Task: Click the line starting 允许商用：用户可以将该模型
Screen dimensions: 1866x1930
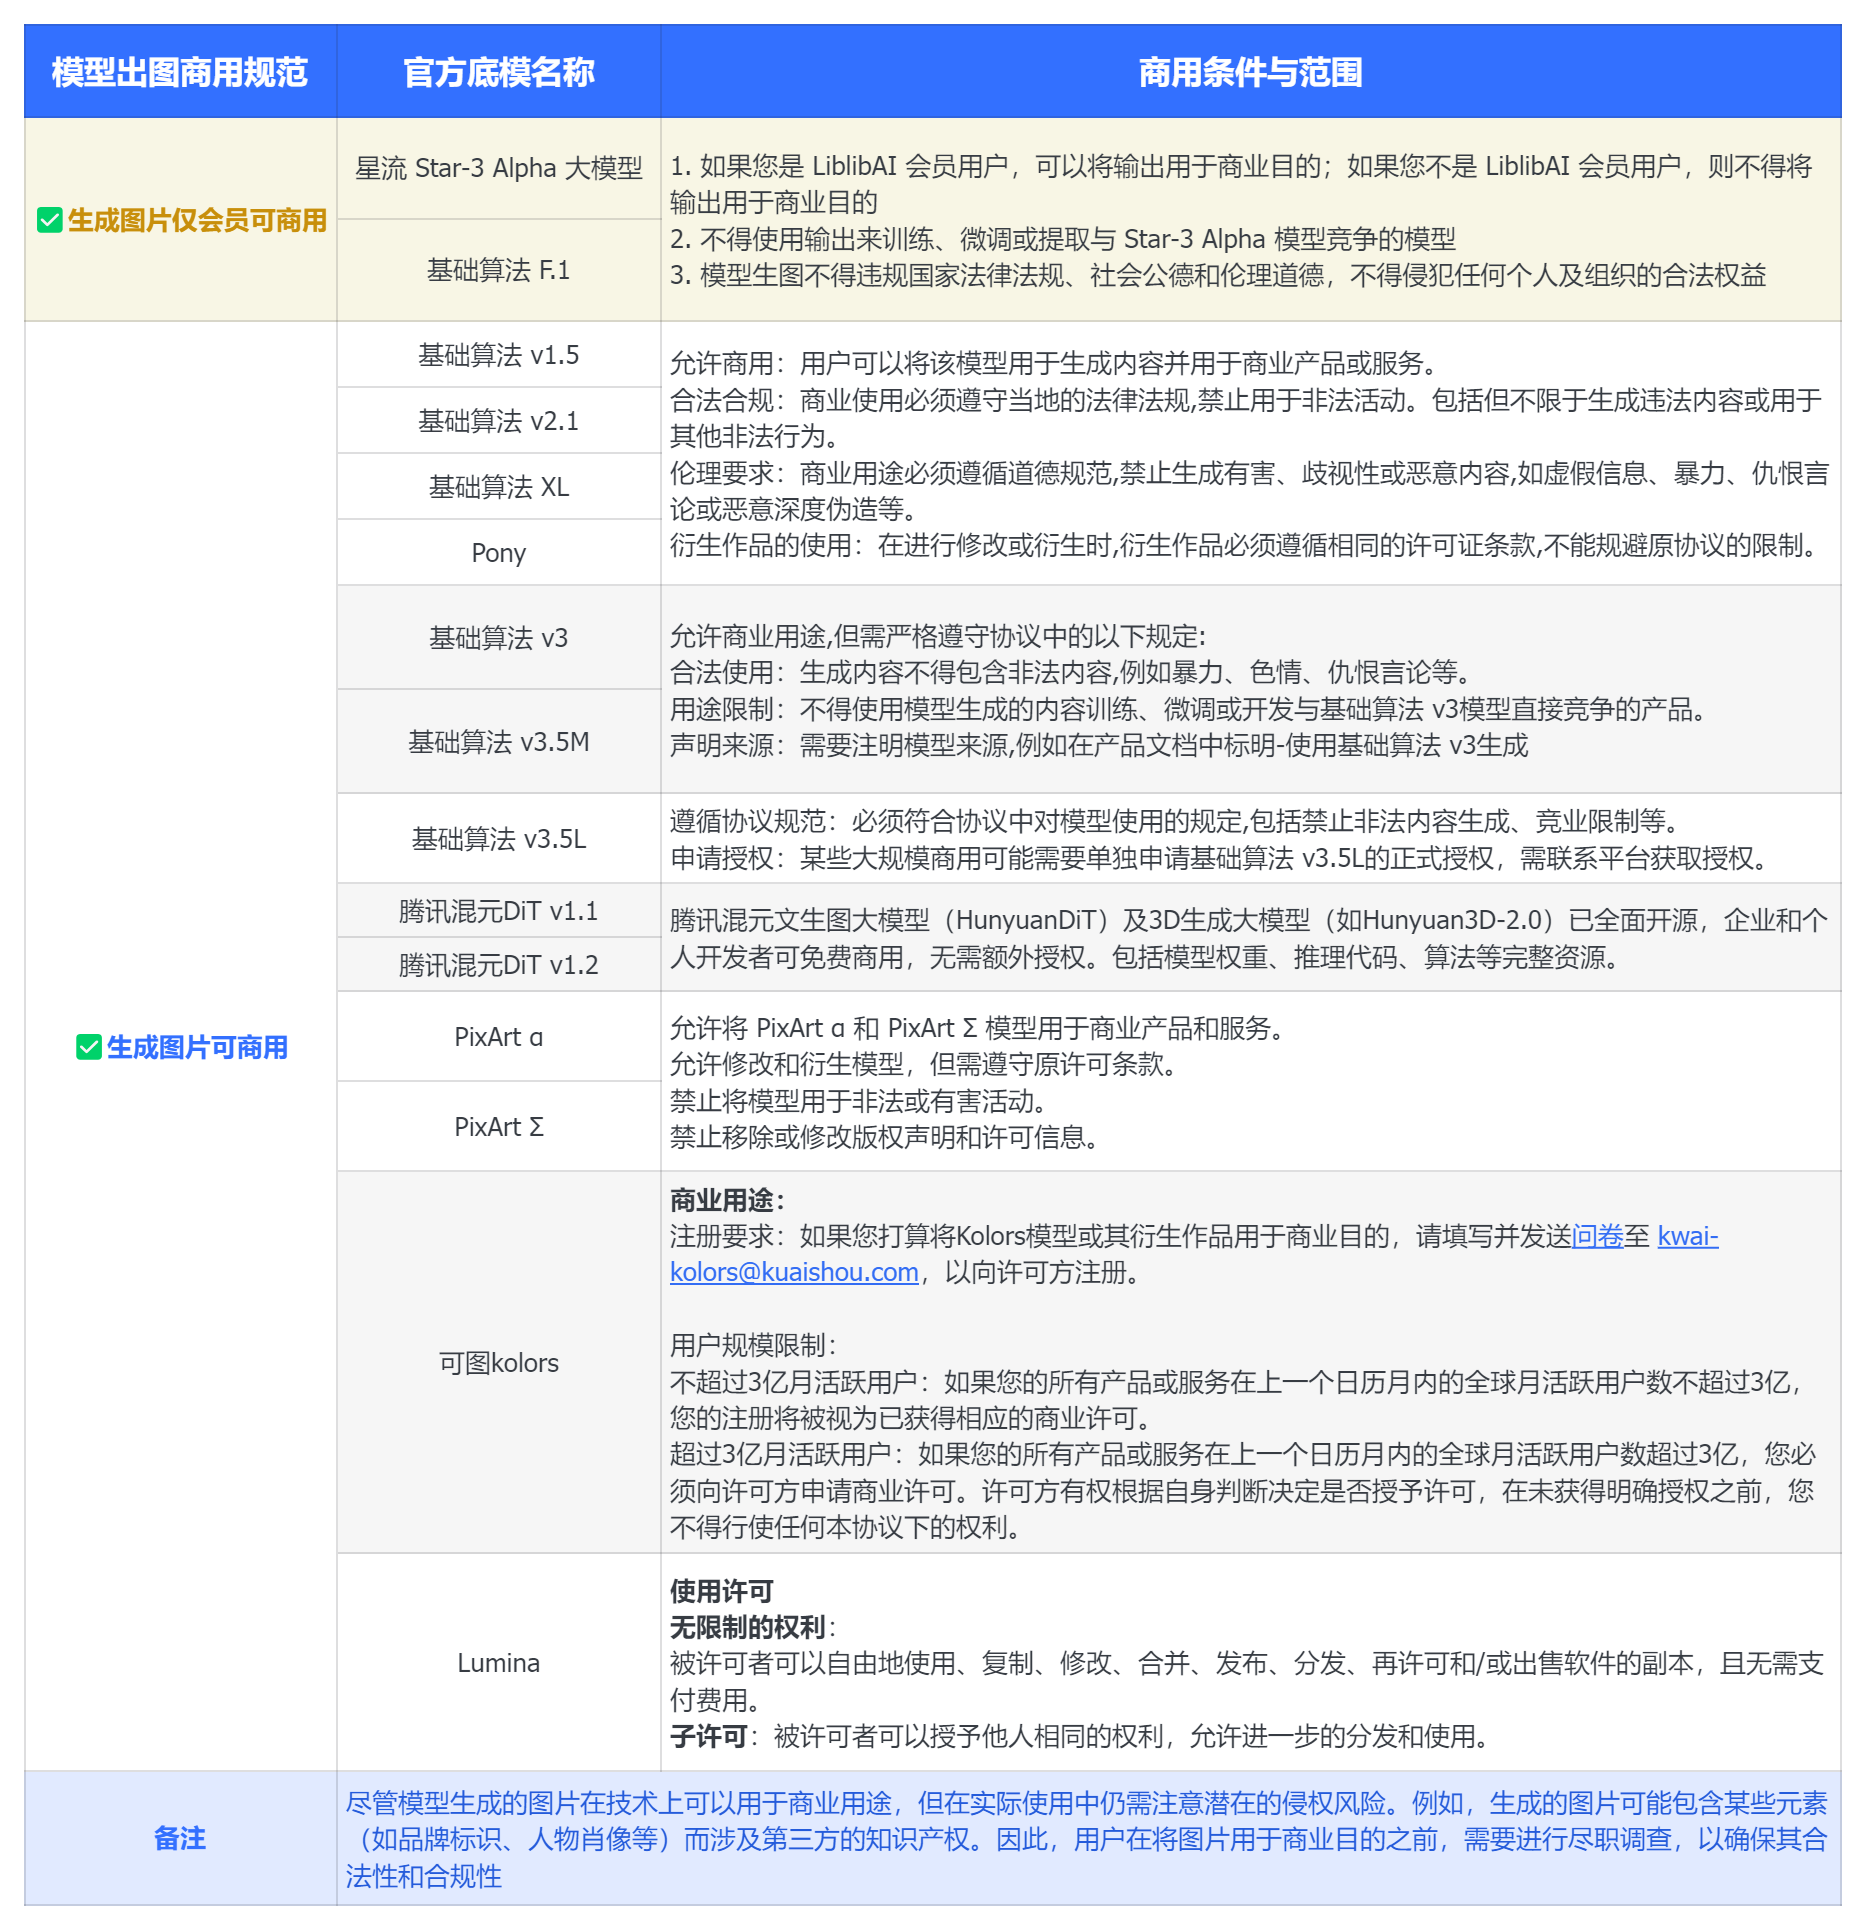Action: 1053,363
